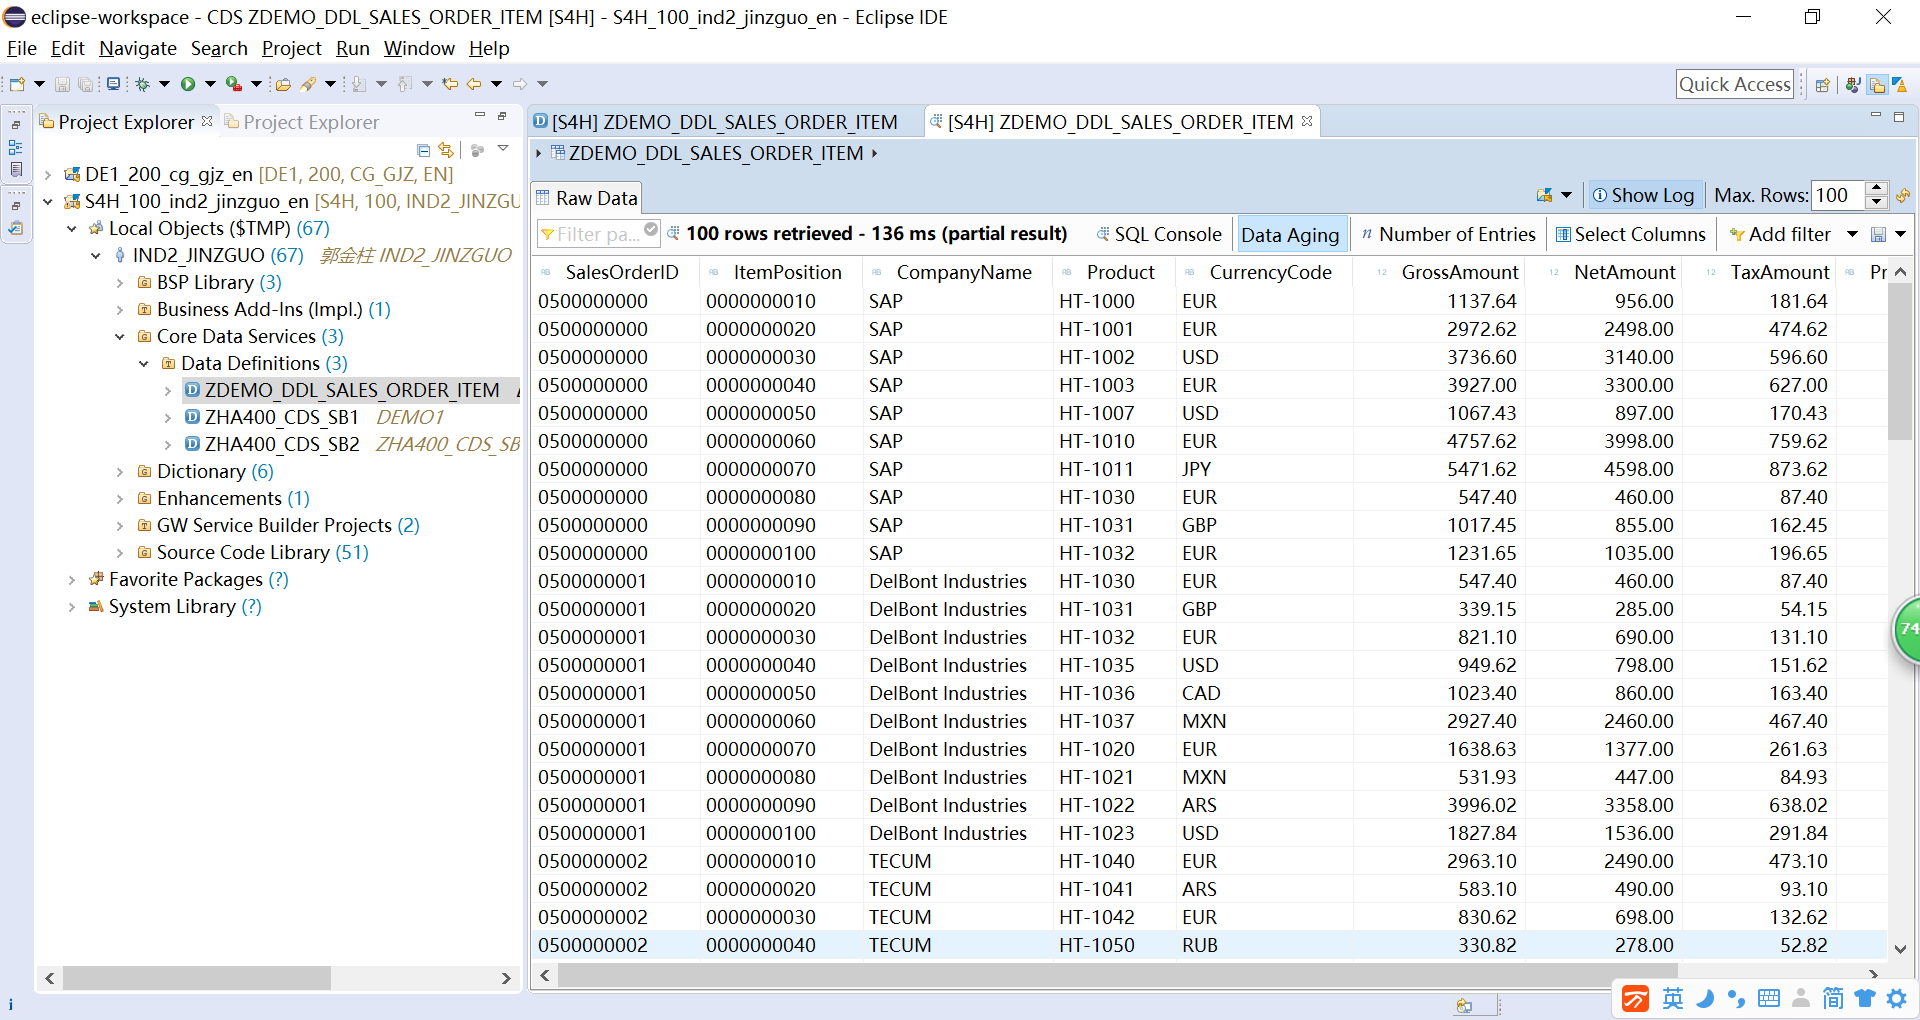Open the Add filter dropdown arrow
The image size is (1920, 1020).
click(x=1852, y=234)
